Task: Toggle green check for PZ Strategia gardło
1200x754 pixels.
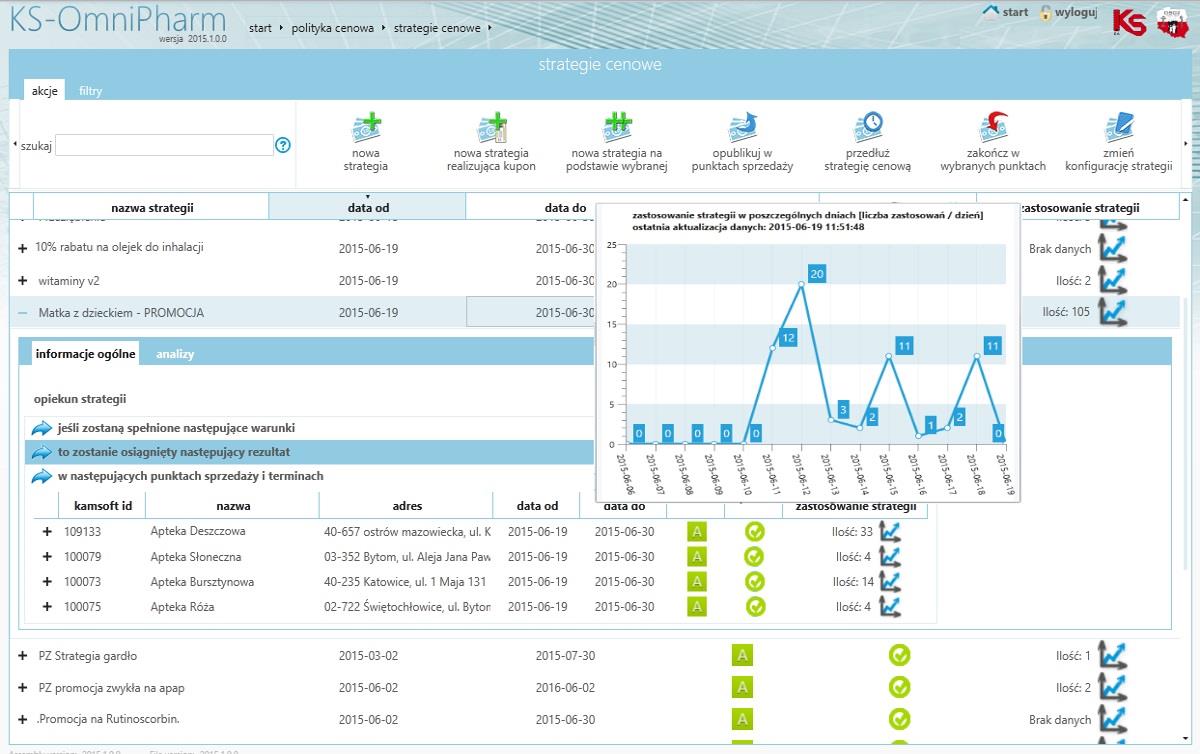Action: coord(900,655)
